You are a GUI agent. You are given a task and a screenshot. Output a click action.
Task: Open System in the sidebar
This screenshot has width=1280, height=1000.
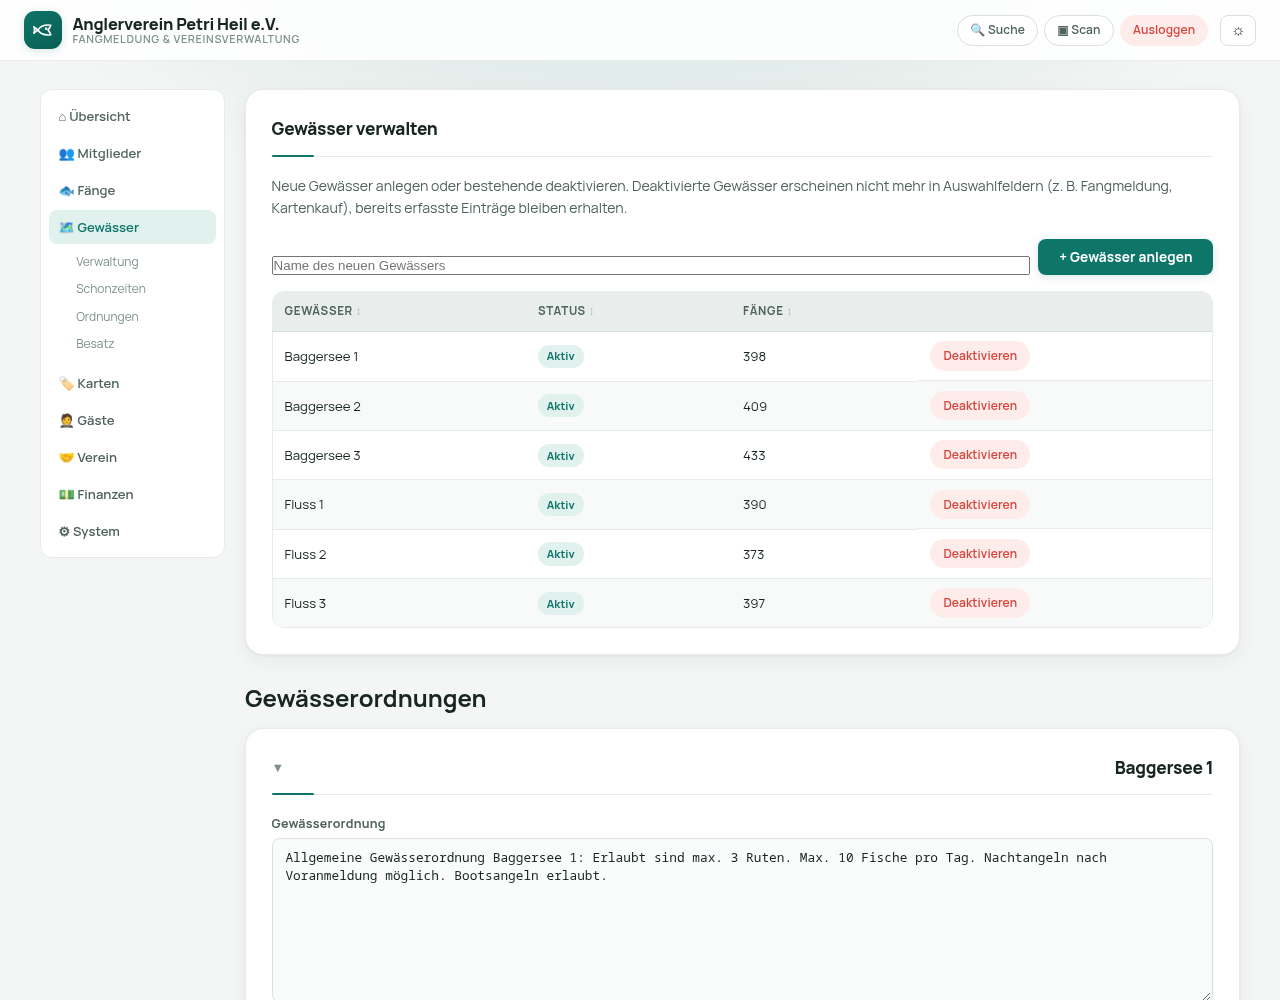[x=132, y=532]
